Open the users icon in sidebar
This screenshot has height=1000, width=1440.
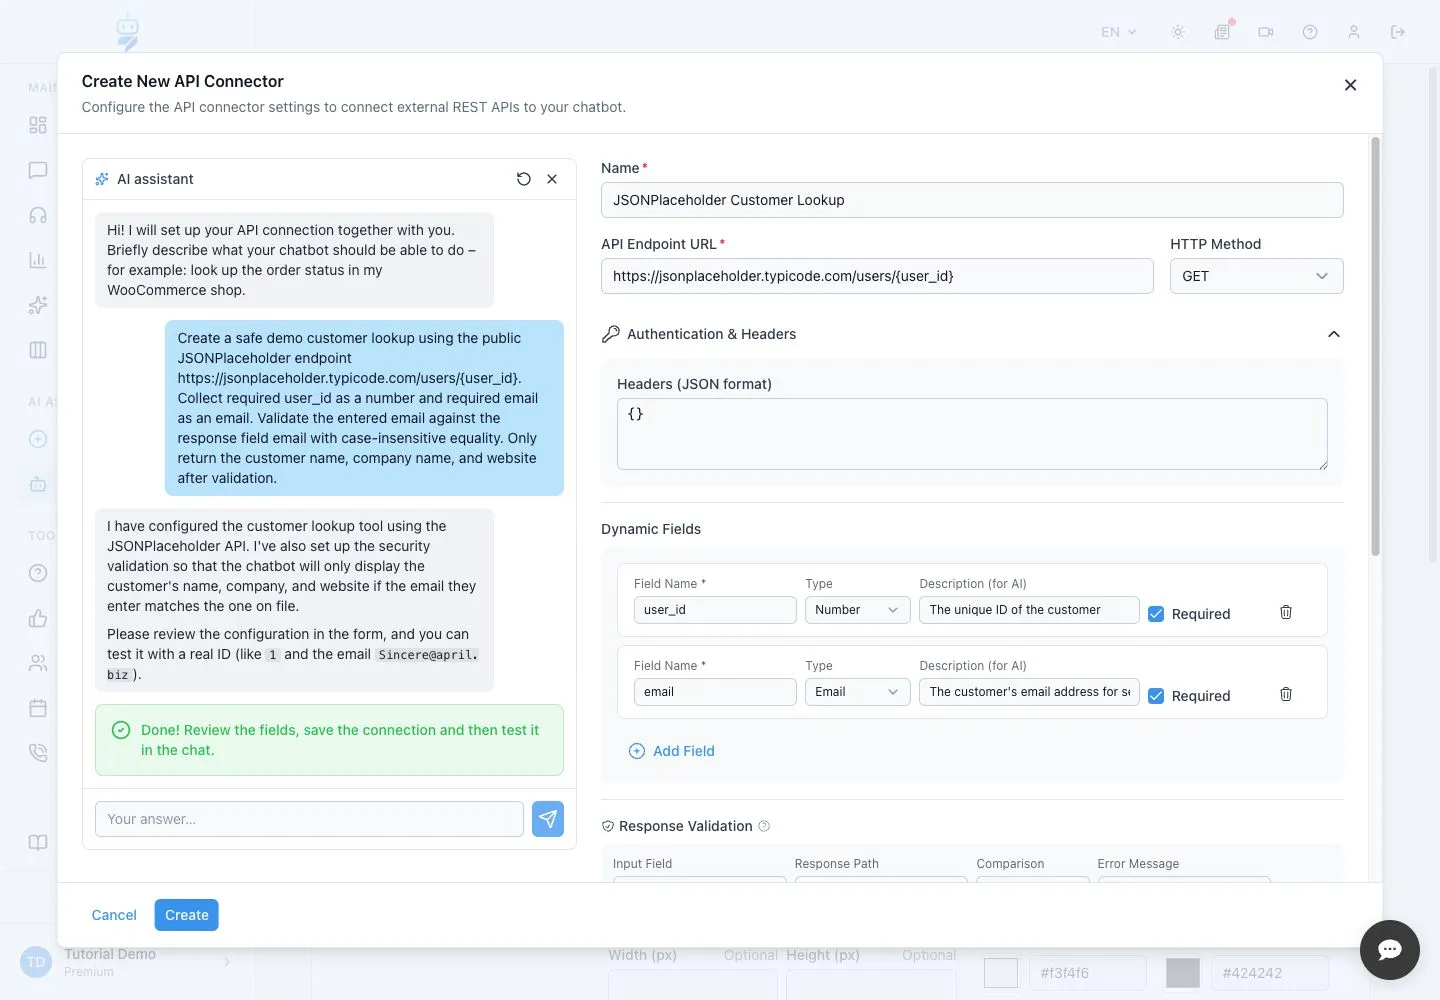coord(38,663)
